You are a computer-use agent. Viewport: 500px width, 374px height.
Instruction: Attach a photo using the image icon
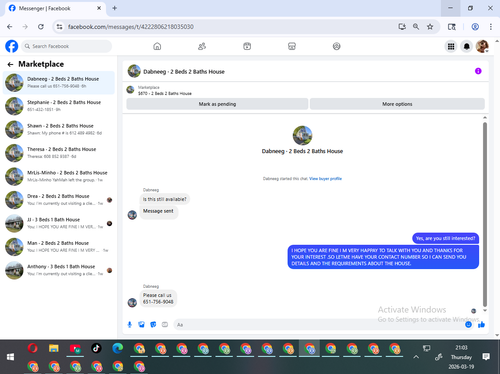(141, 324)
